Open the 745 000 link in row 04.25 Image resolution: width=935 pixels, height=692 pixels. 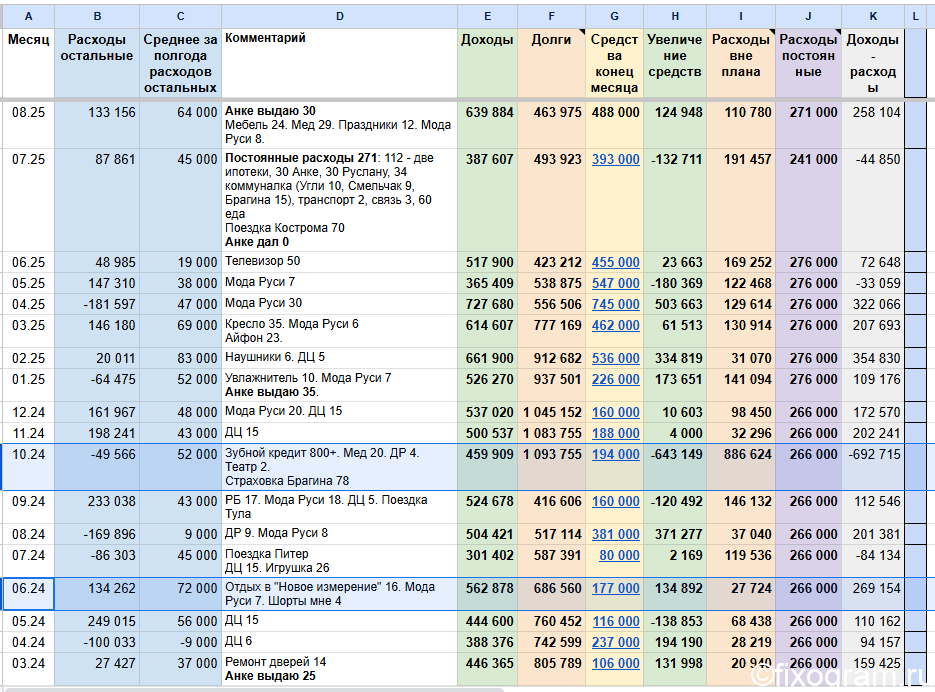point(615,304)
